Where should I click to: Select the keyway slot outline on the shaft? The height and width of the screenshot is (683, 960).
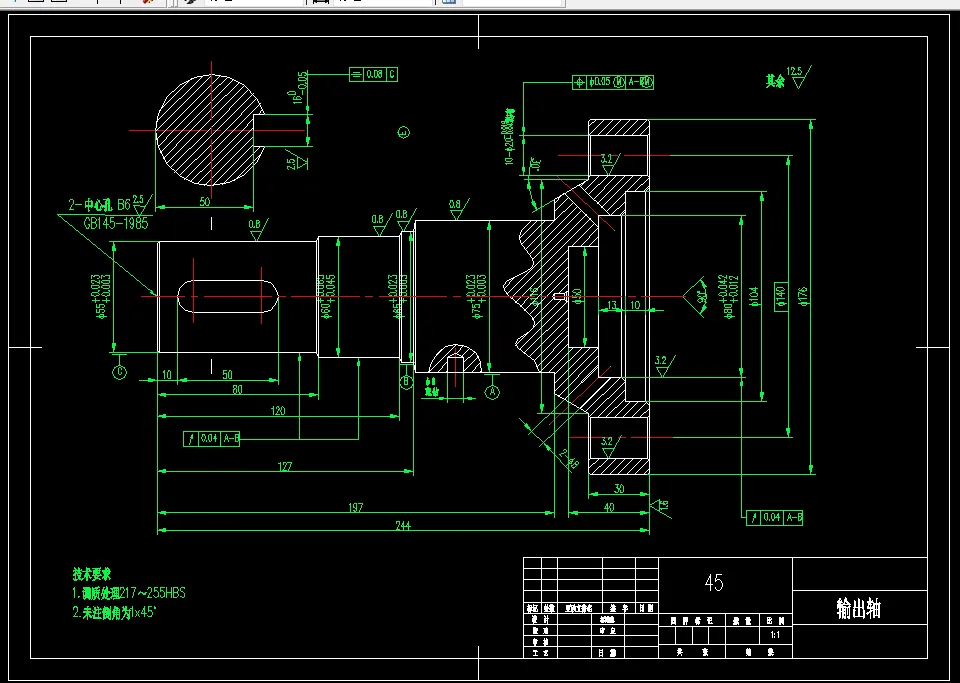[228, 296]
